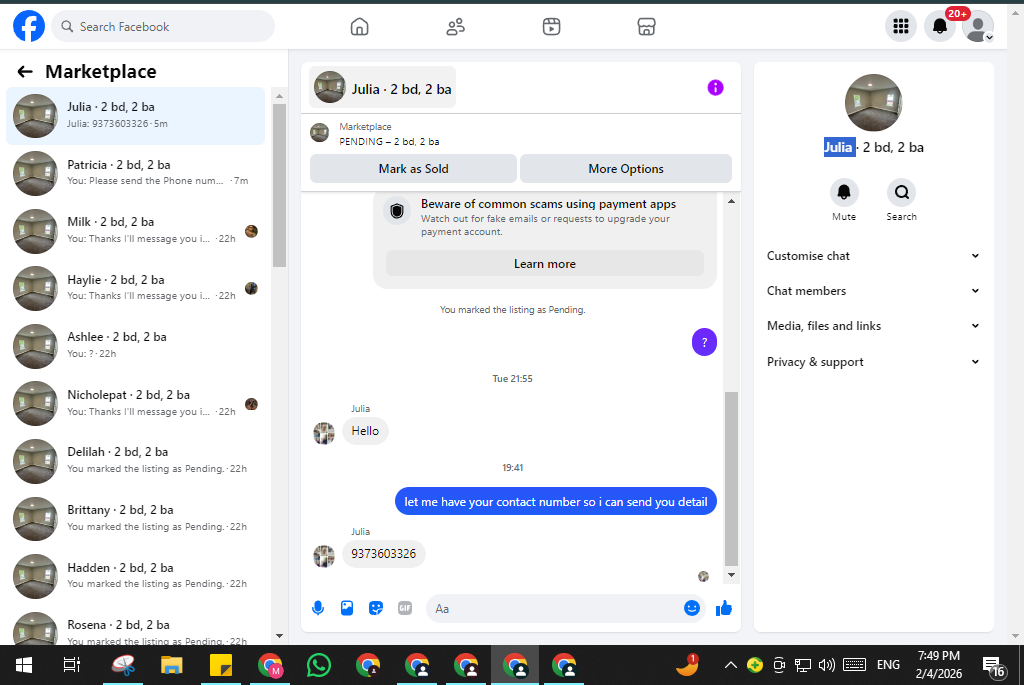Click the back arrow beside Marketplace
The width and height of the screenshot is (1024, 685).
25,72
